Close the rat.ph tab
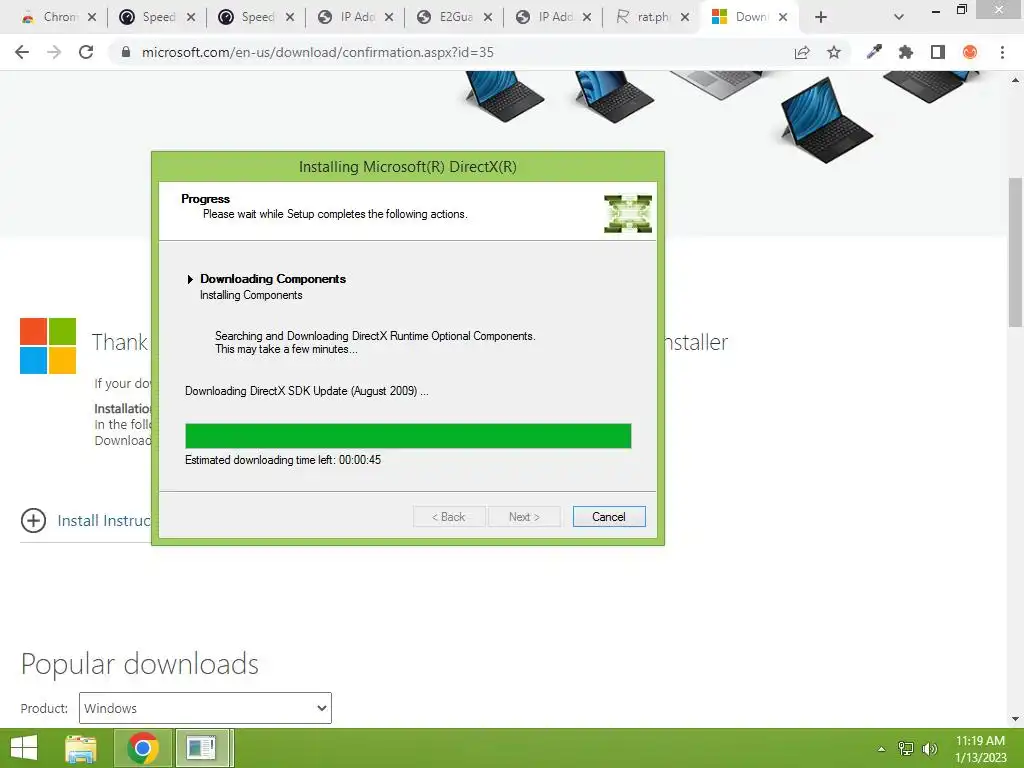Viewport: 1024px width, 768px height. coord(684,18)
